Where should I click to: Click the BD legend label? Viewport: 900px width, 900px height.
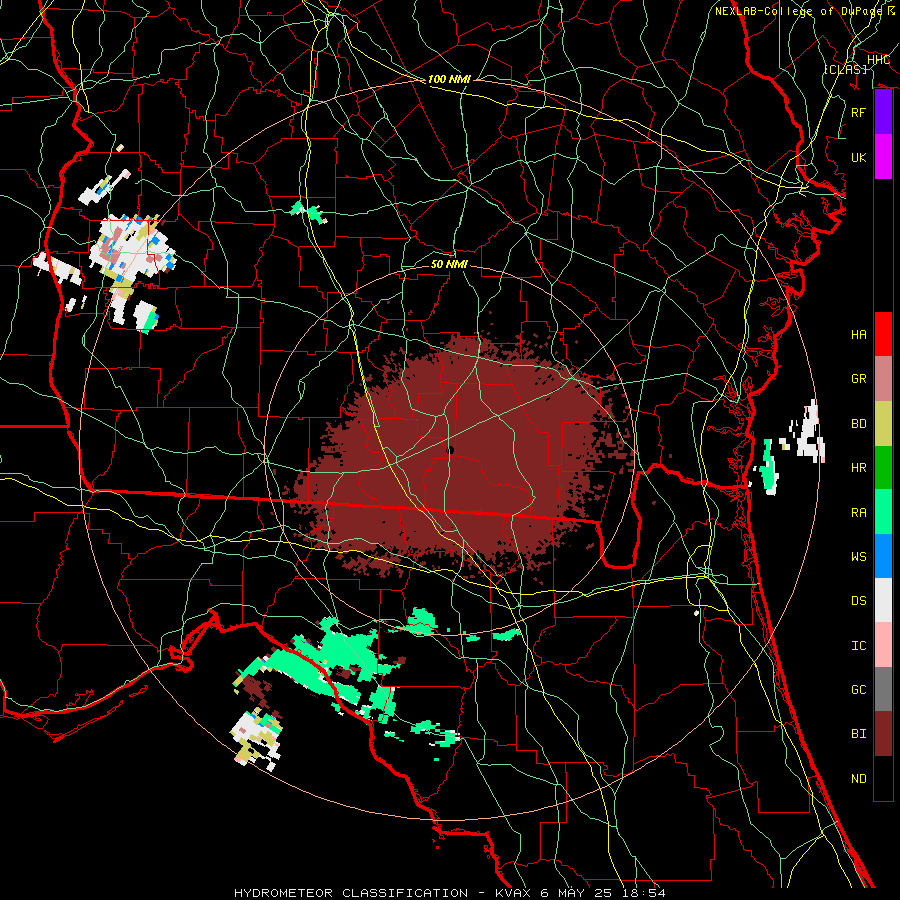tap(858, 423)
